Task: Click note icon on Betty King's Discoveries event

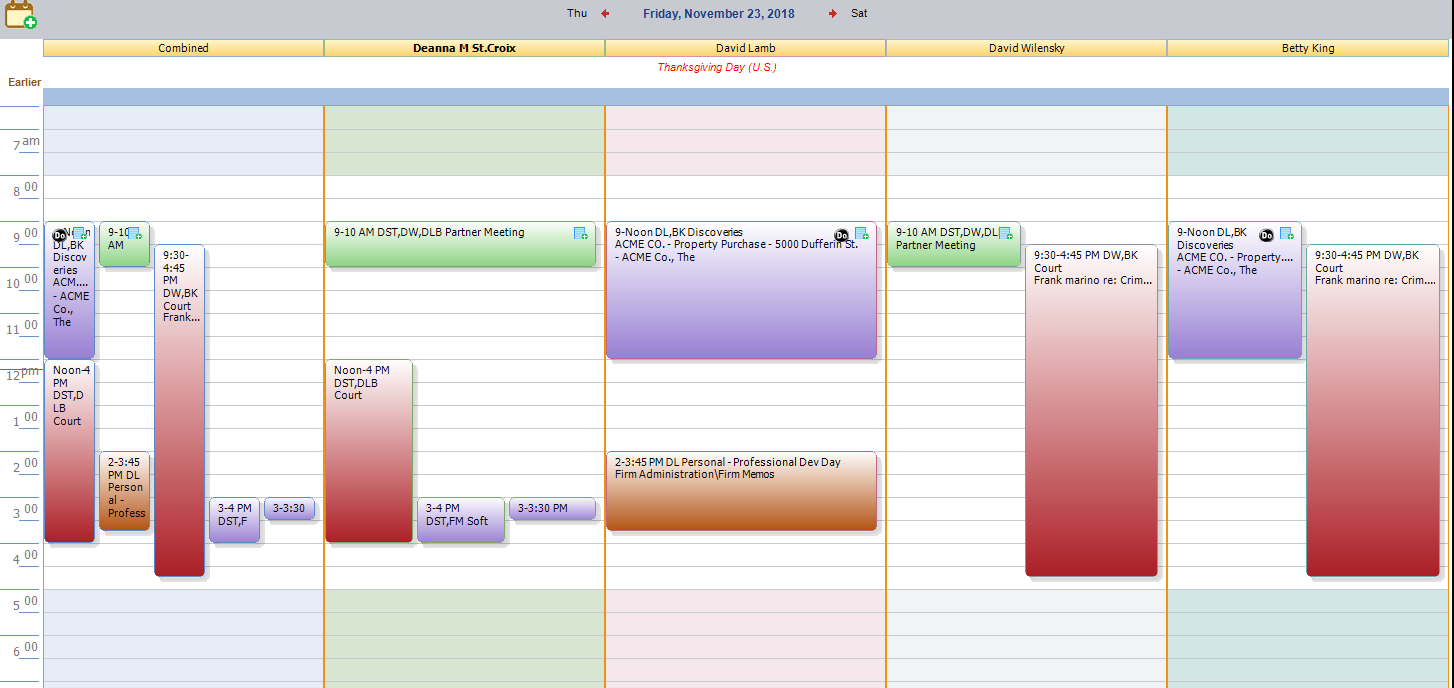Action: tap(1287, 234)
